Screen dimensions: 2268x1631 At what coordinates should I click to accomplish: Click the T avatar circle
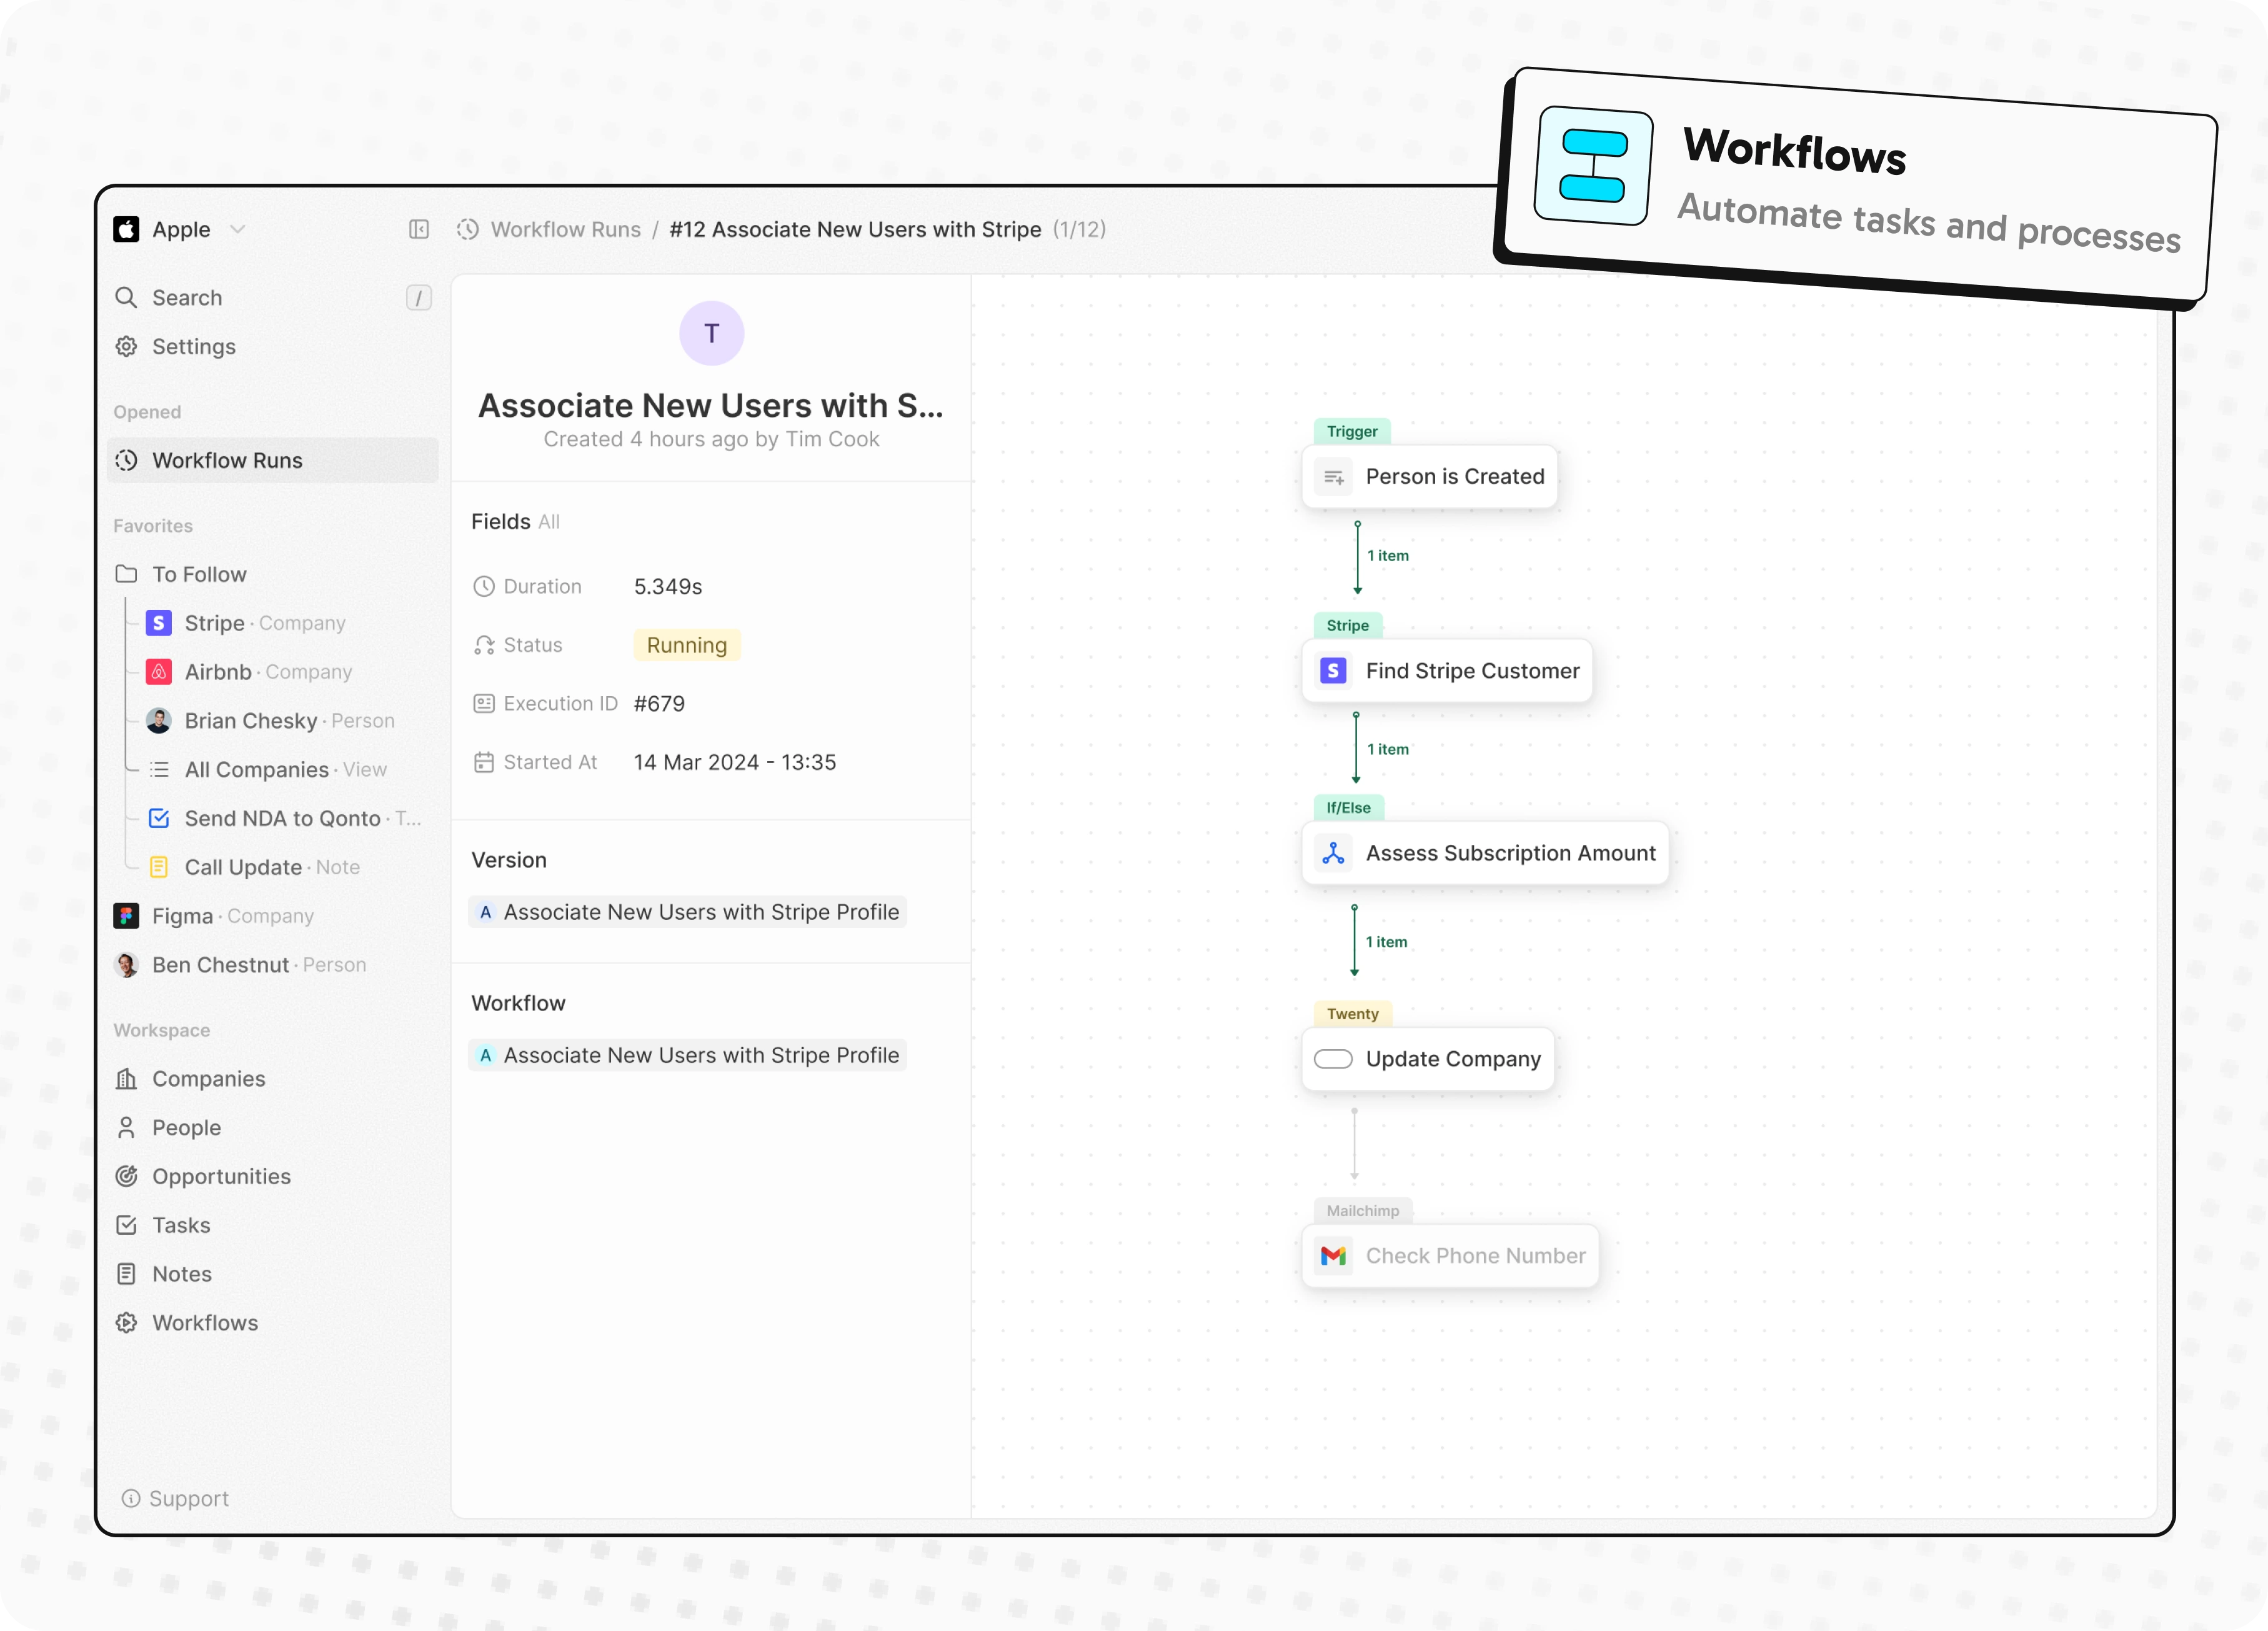[x=711, y=333]
